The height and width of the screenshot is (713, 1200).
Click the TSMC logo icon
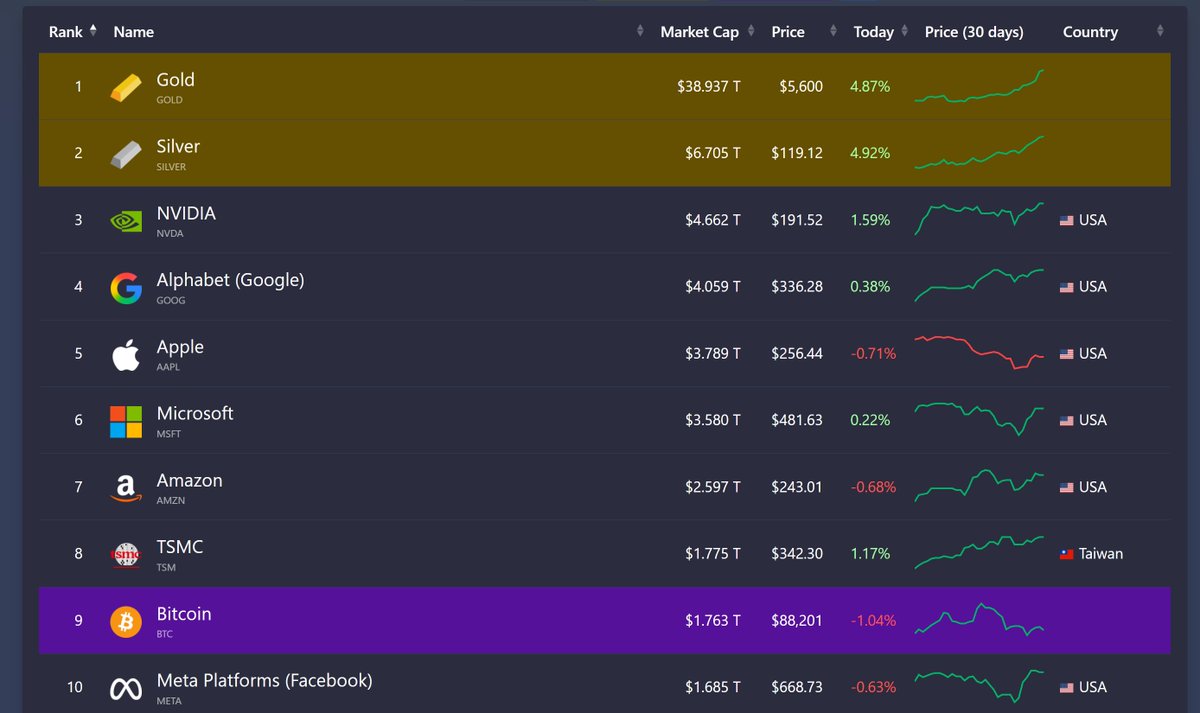click(x=126, y=555)
